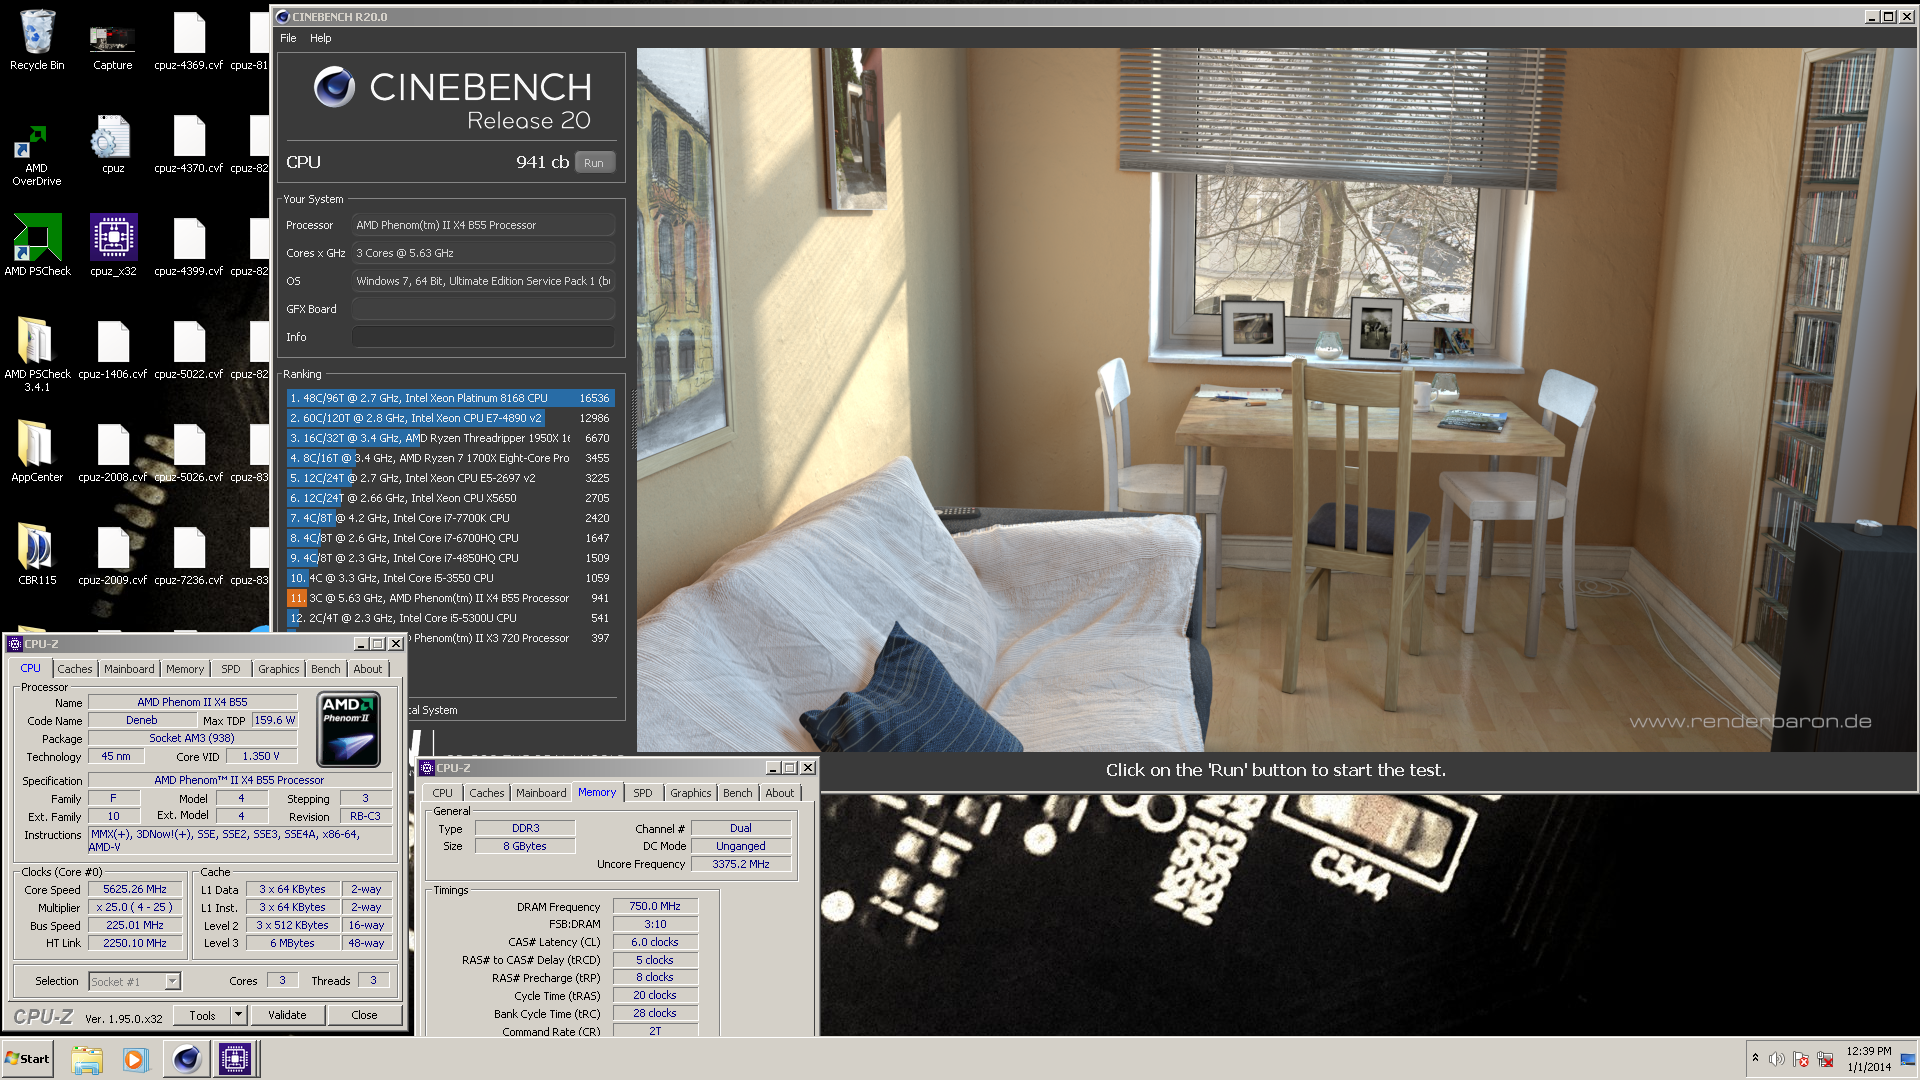Open the File menu in Cinebench
1920x1080 pixels.
pos(288,38)
